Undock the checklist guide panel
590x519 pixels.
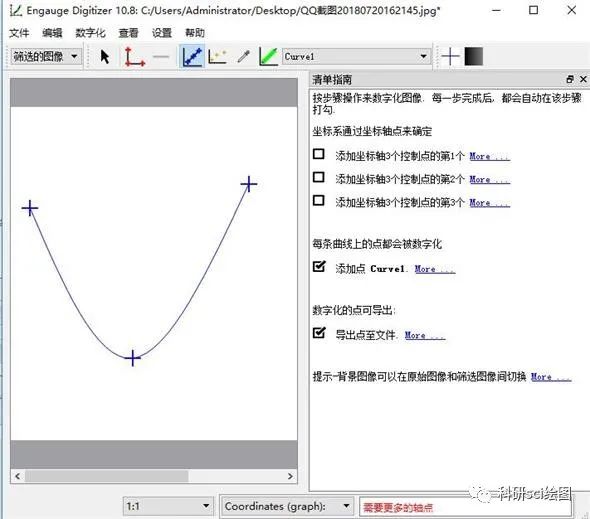[570, 79]
